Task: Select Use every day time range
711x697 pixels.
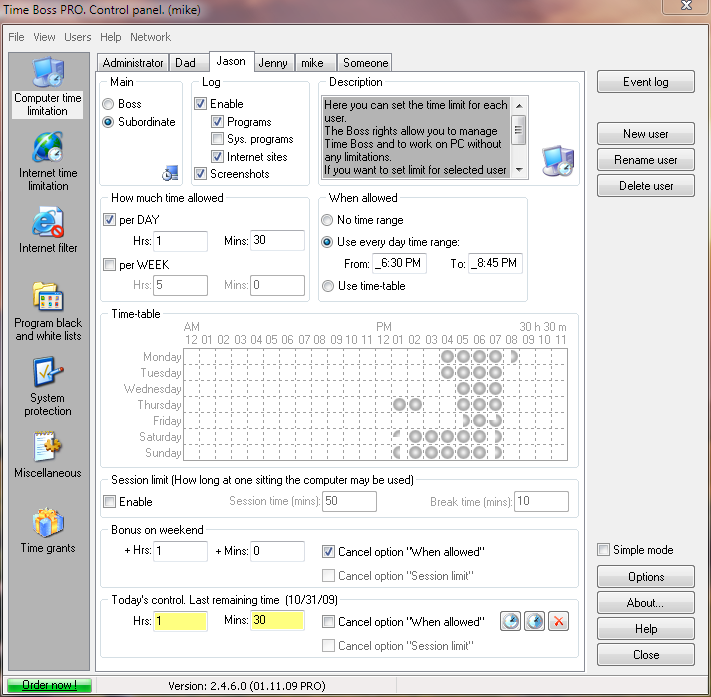Action: click(327, 242)
